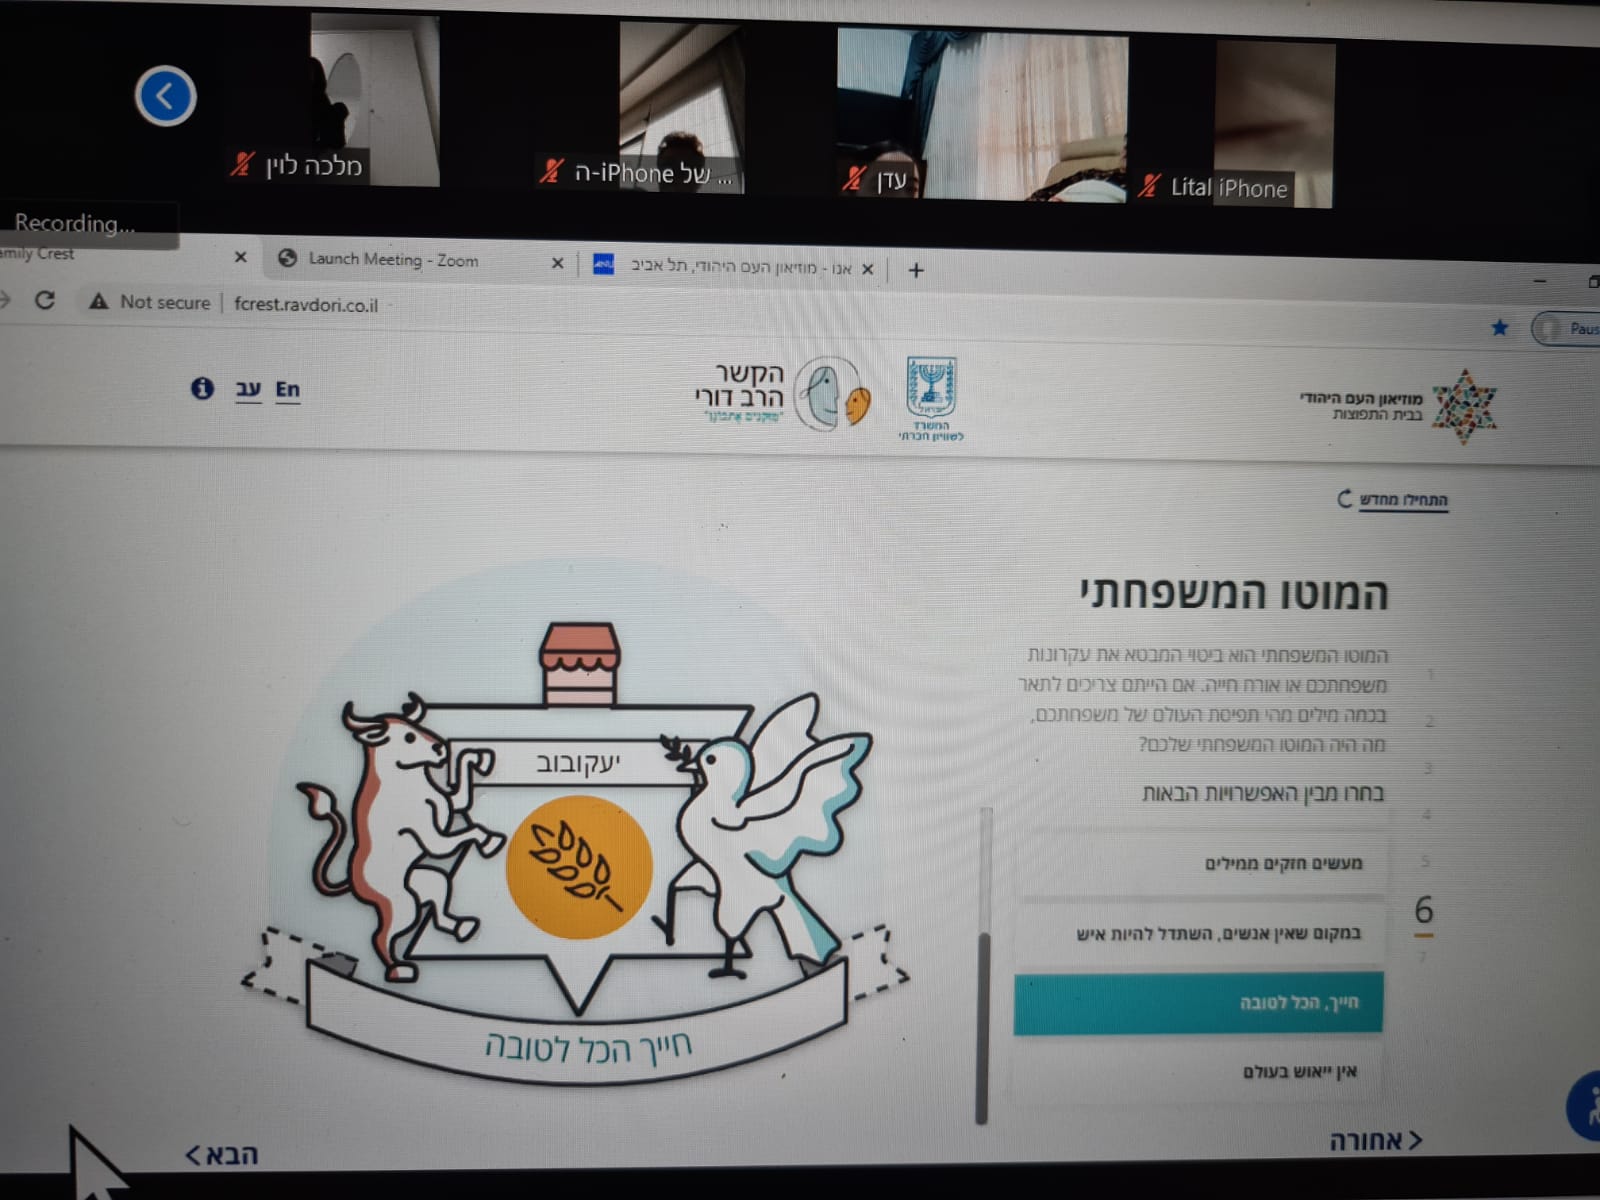Switch language to עב

248,389
